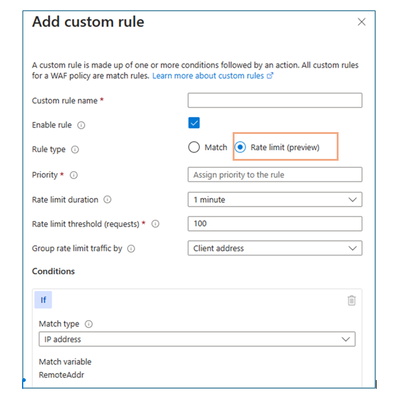Select the Match rule type radio button
This screenshot has height=400, width=398.
(194, 147)
